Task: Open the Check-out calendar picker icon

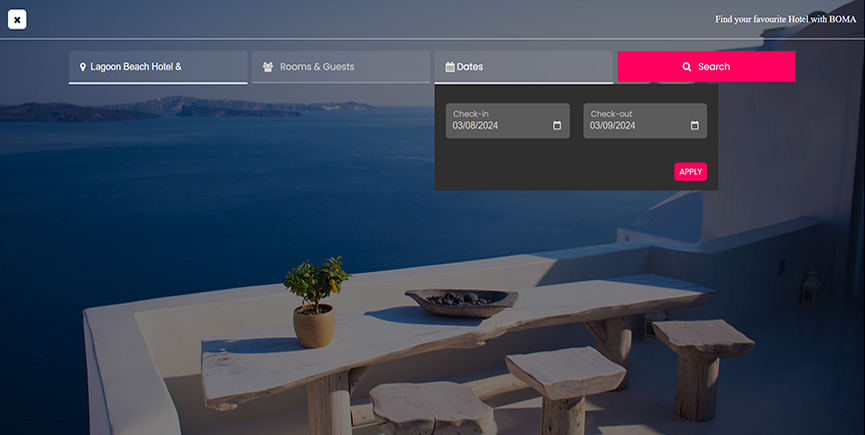Action: (x=695, y=126)
